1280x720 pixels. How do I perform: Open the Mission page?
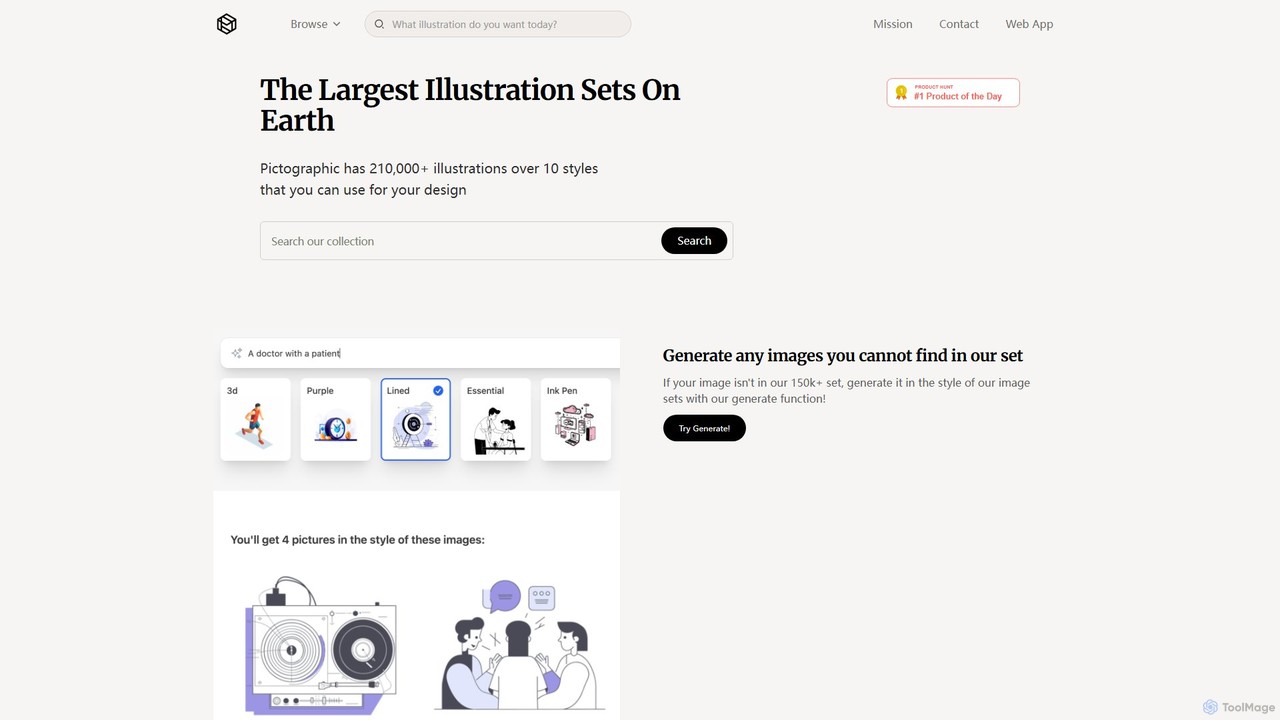(893, 24)
